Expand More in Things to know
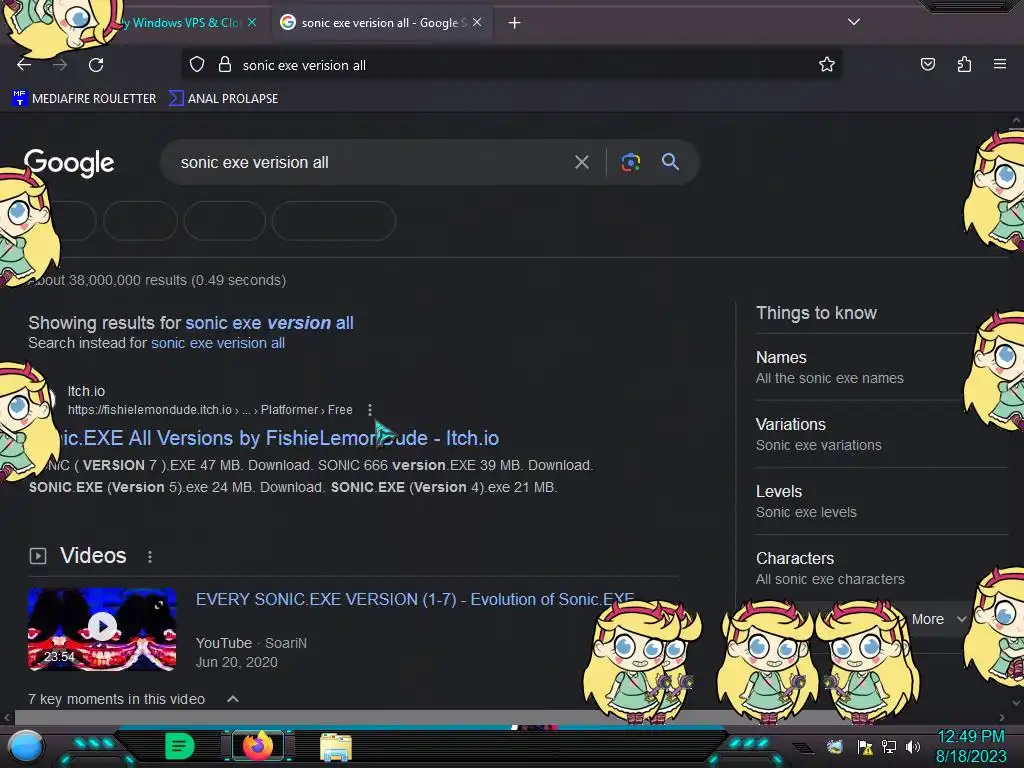This screenshot has width=1024, height=768. click(938, 619)
